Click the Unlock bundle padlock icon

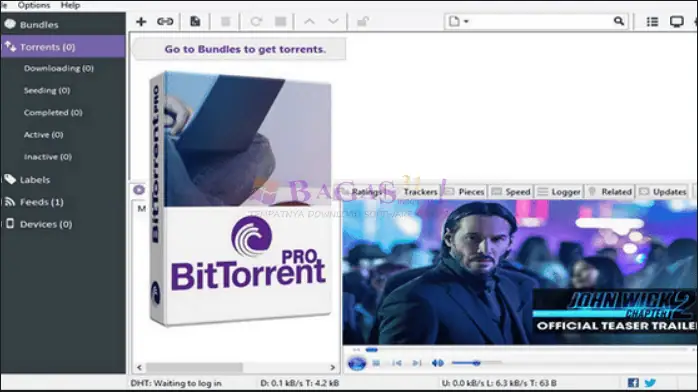tap(363, 21)
